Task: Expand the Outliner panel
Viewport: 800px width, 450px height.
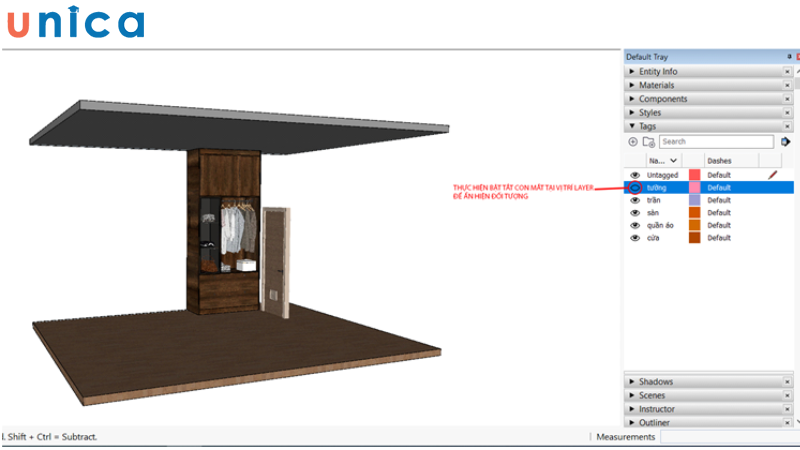Action: coord(632,422)
